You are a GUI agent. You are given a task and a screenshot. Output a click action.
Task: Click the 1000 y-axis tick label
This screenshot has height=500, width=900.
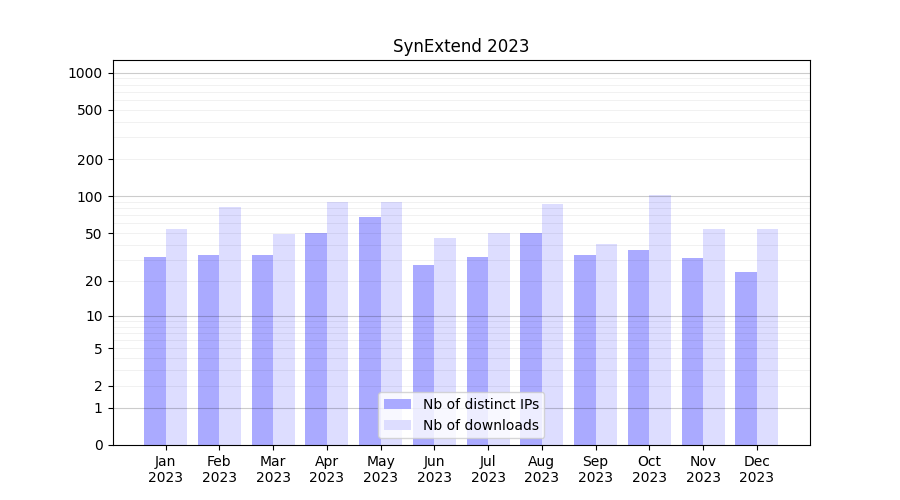pos(85,73)
